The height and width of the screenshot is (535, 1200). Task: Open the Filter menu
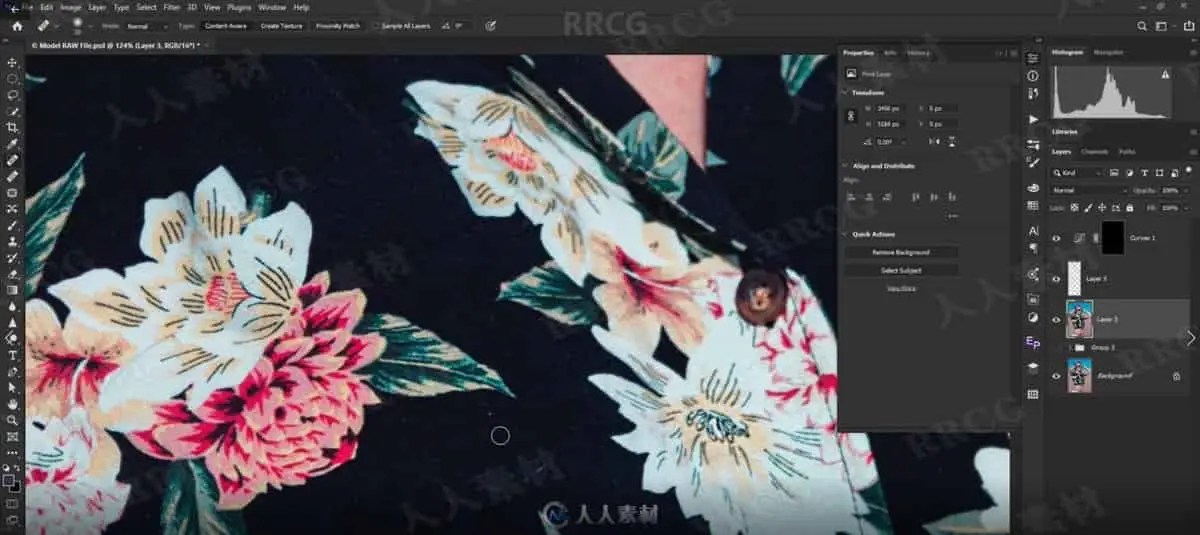pyautogui.click(x=172, y=7)
